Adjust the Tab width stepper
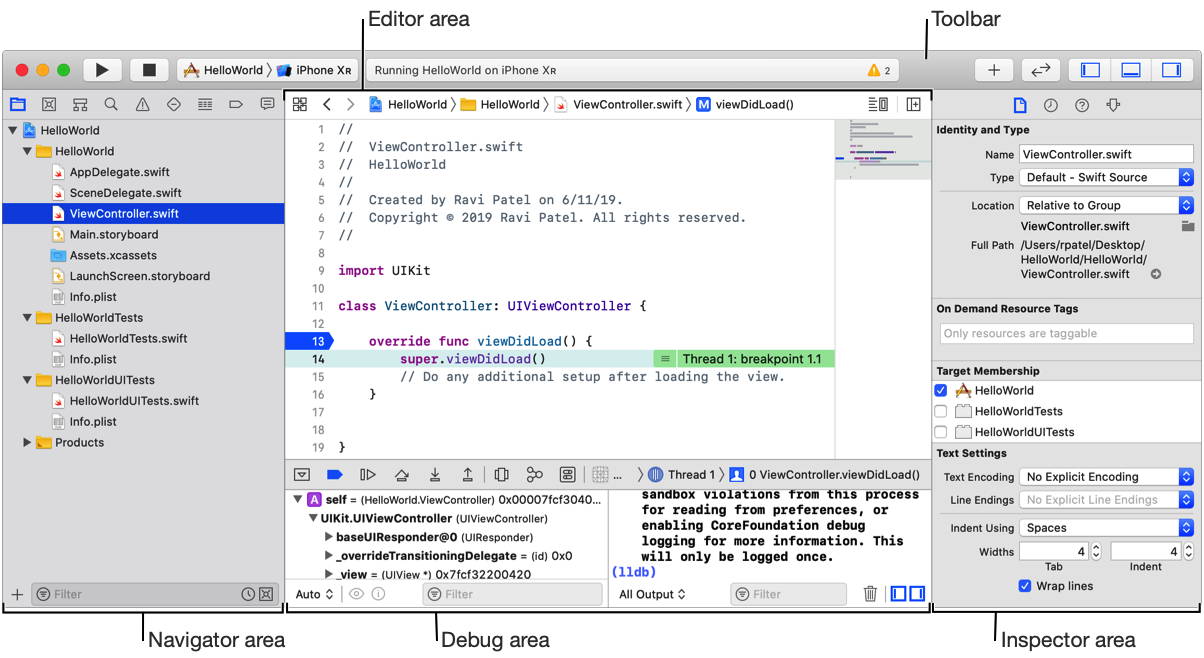 [x=1095, y=551]
